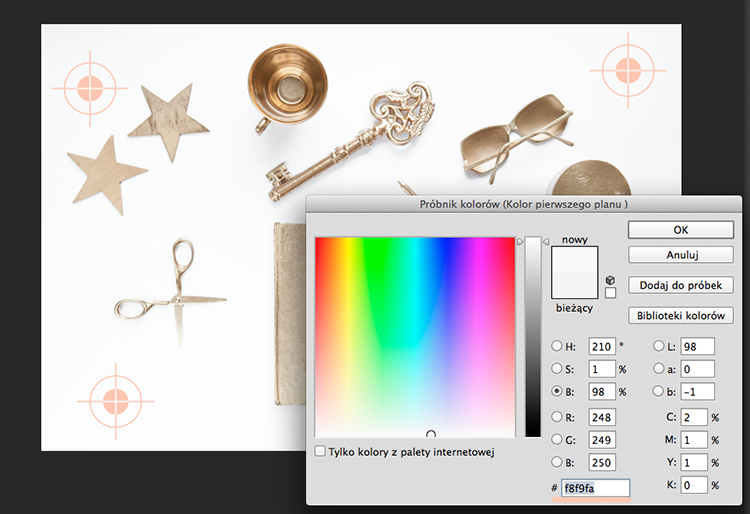
Task: Click the R value field 248
Action: (602, 417)
